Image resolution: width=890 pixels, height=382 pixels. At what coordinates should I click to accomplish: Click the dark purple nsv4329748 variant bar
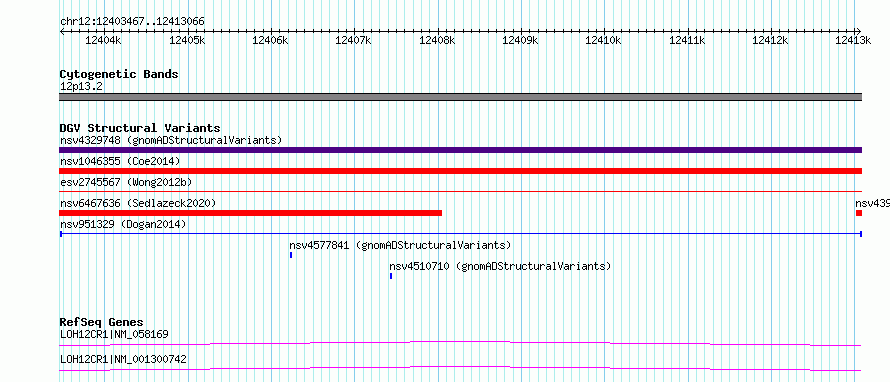461,150
